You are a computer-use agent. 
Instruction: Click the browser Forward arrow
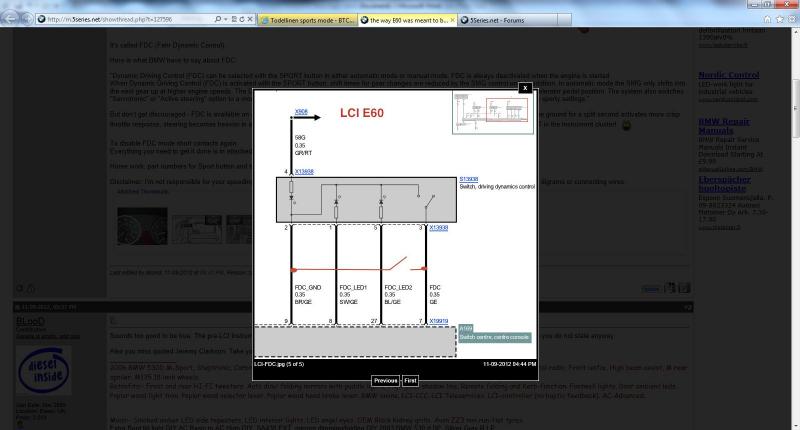(x=26, y=19)
